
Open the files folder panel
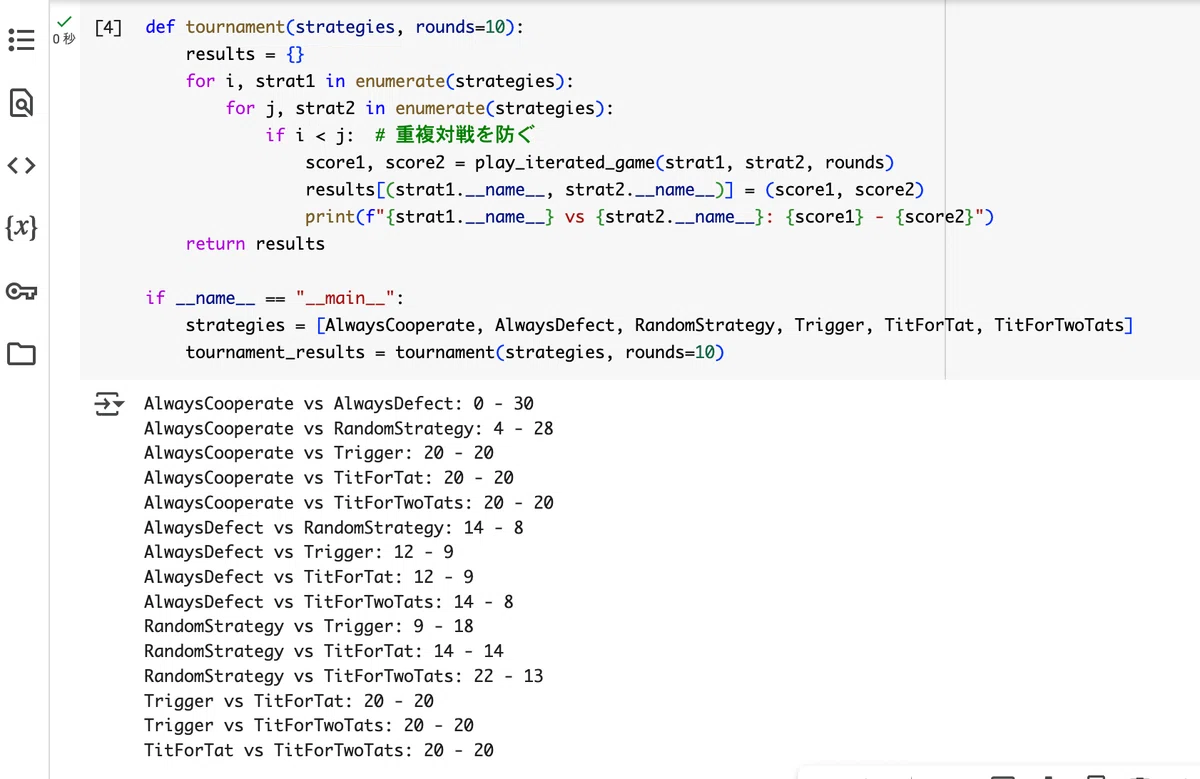(21, 354)
